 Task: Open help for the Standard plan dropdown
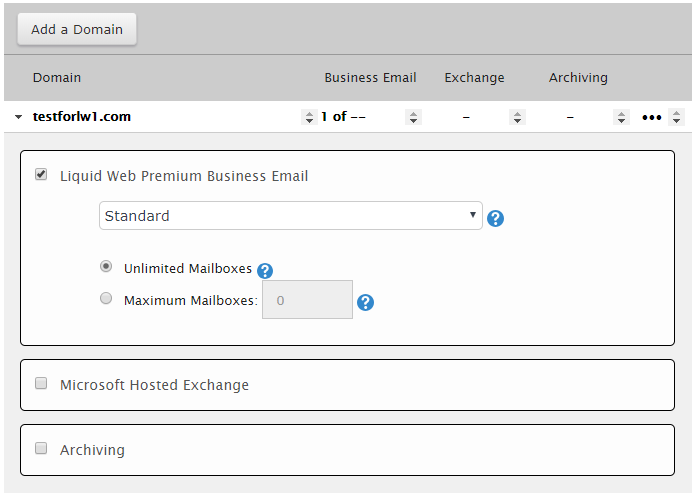click(495, 218)
